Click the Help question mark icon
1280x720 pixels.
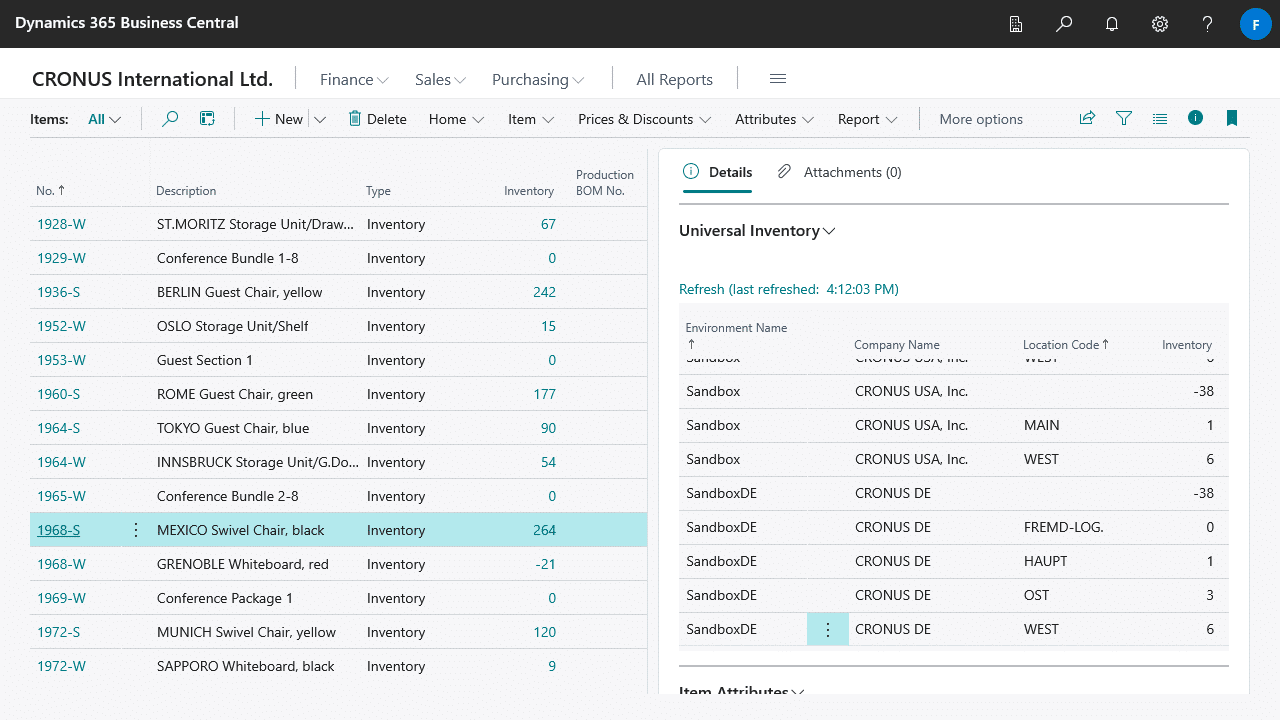tap(1208, 24)
